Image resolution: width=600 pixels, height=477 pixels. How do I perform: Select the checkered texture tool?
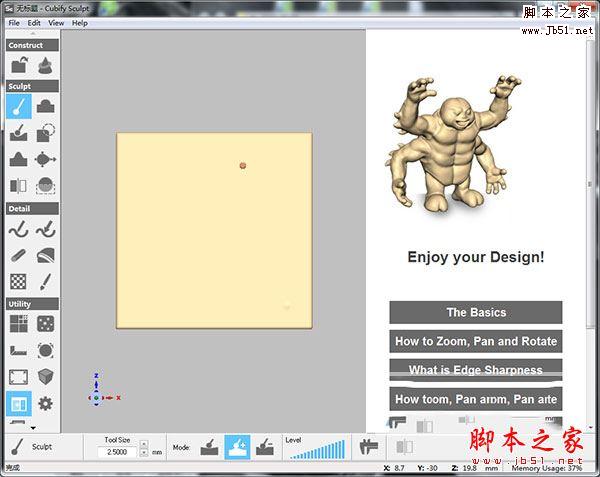[19, 282]
